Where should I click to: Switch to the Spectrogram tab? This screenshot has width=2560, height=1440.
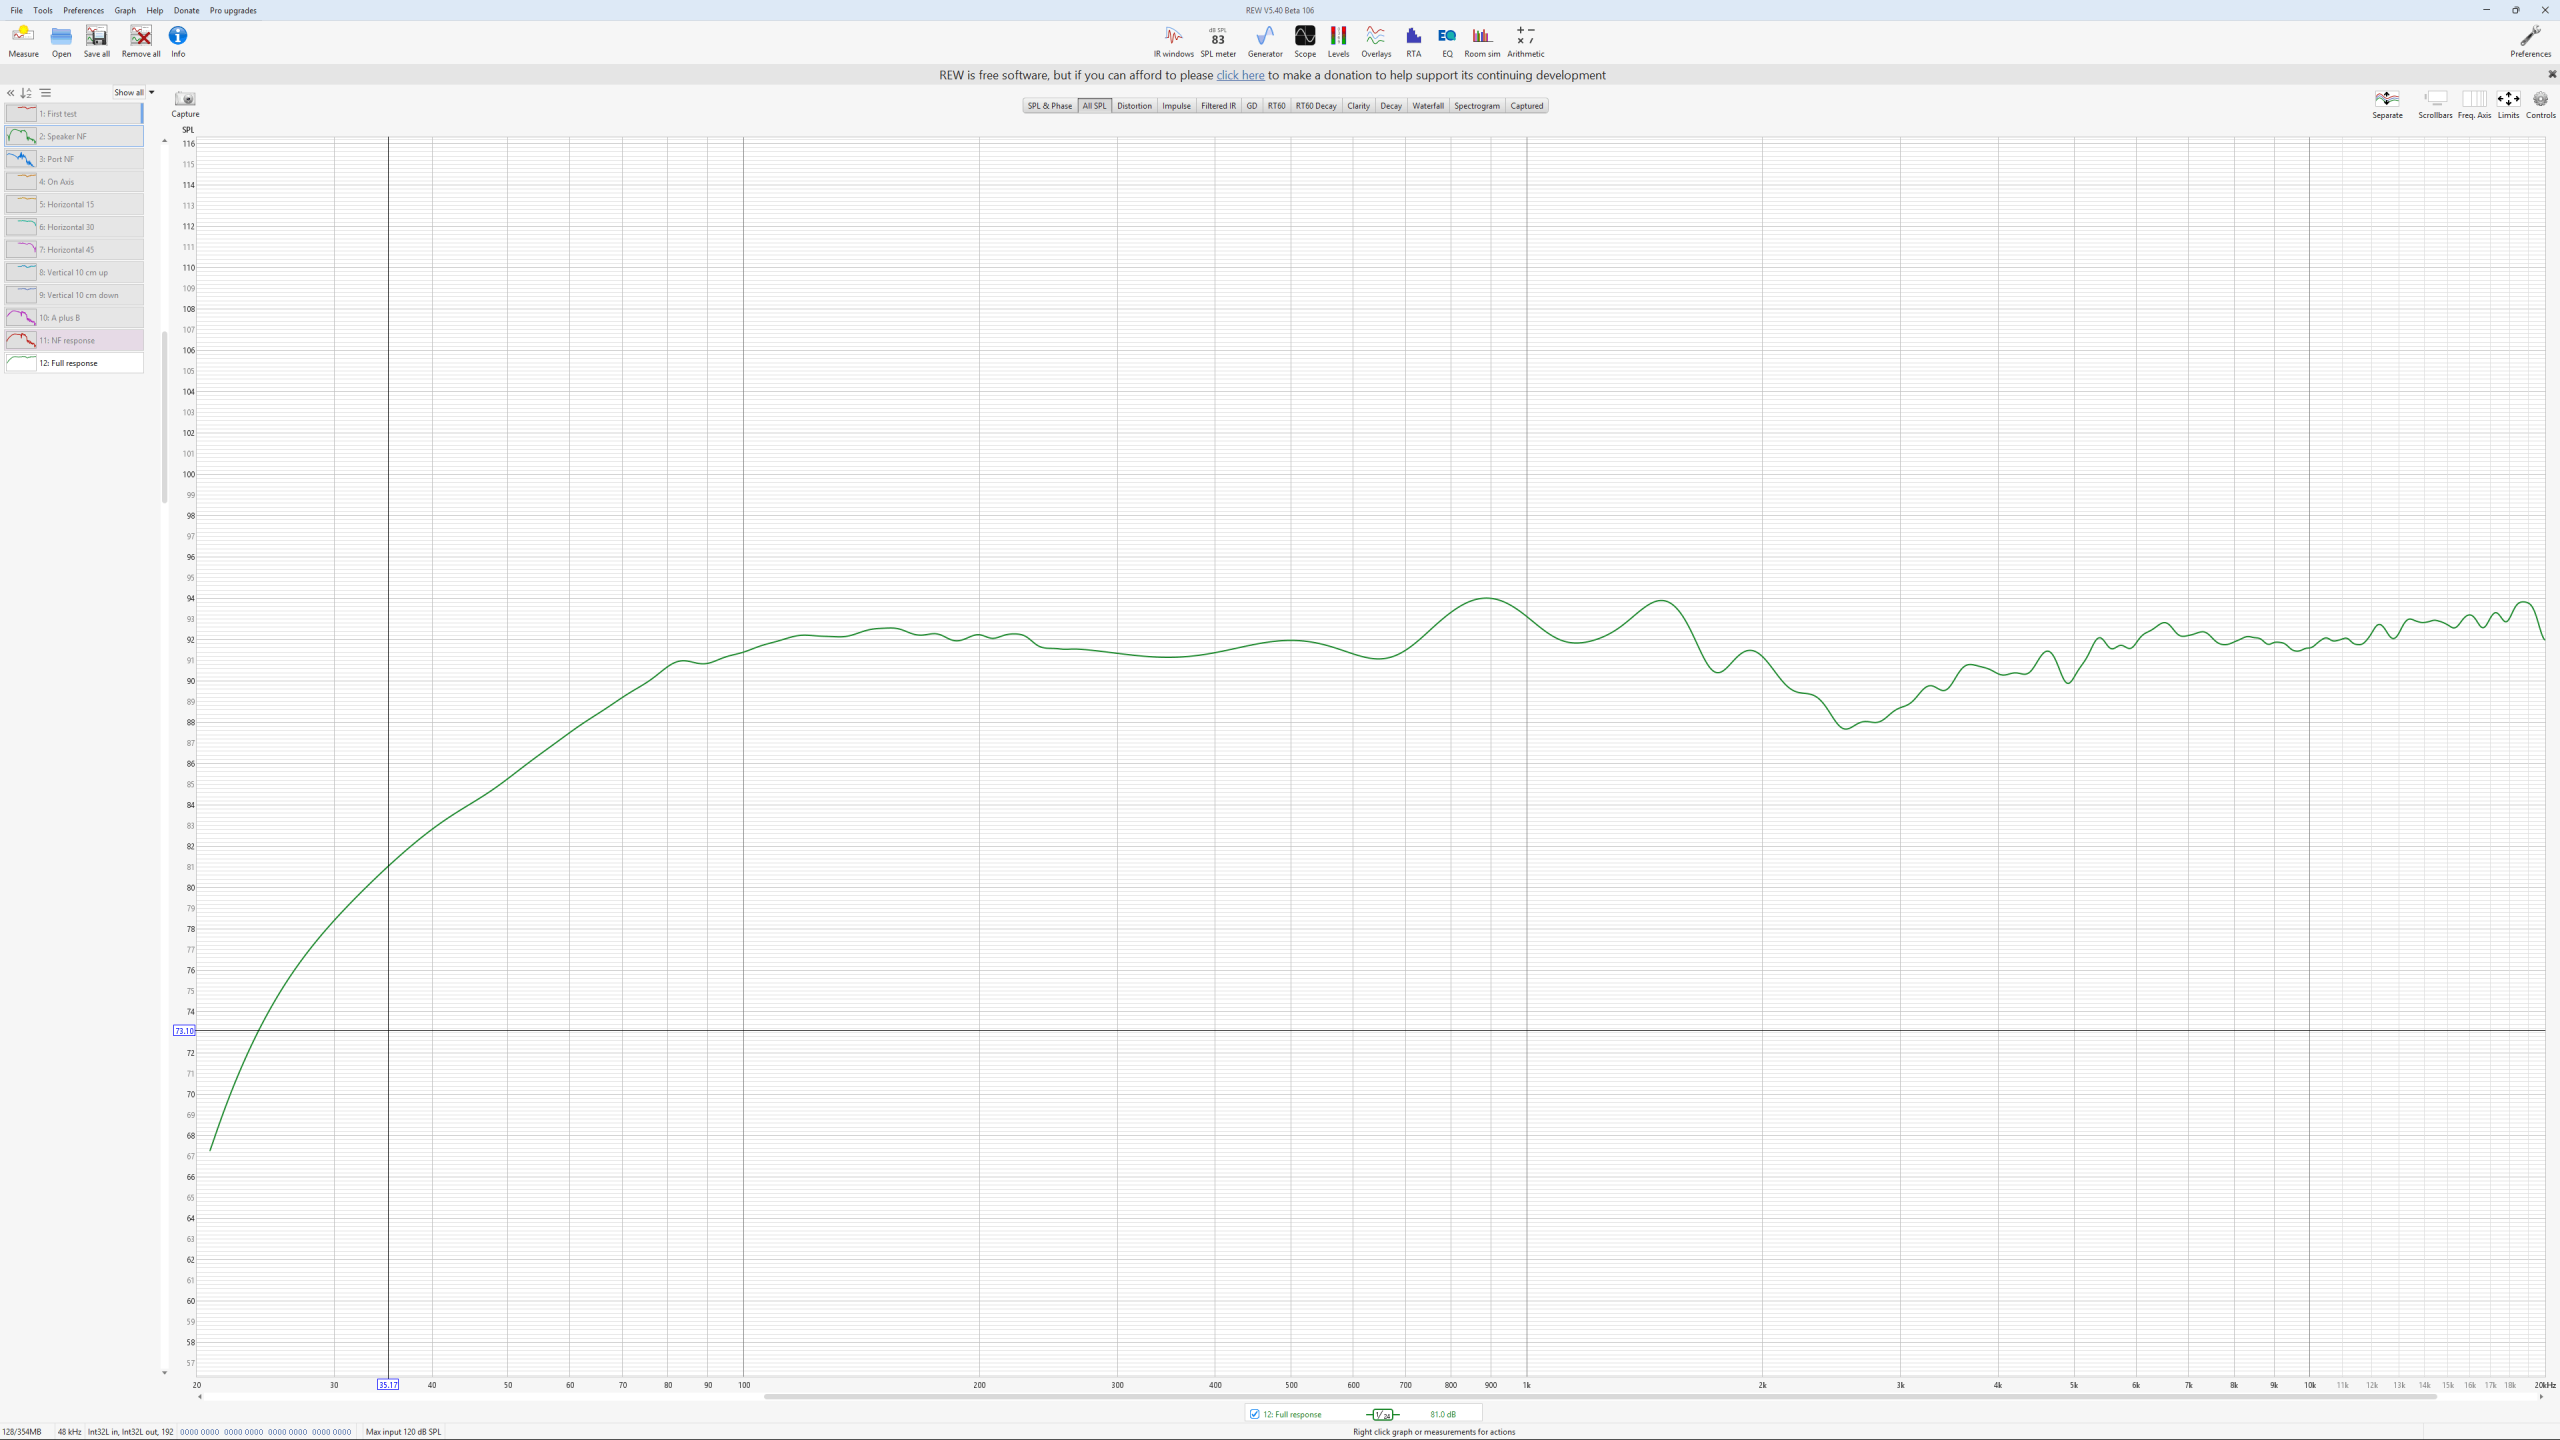1477,106
